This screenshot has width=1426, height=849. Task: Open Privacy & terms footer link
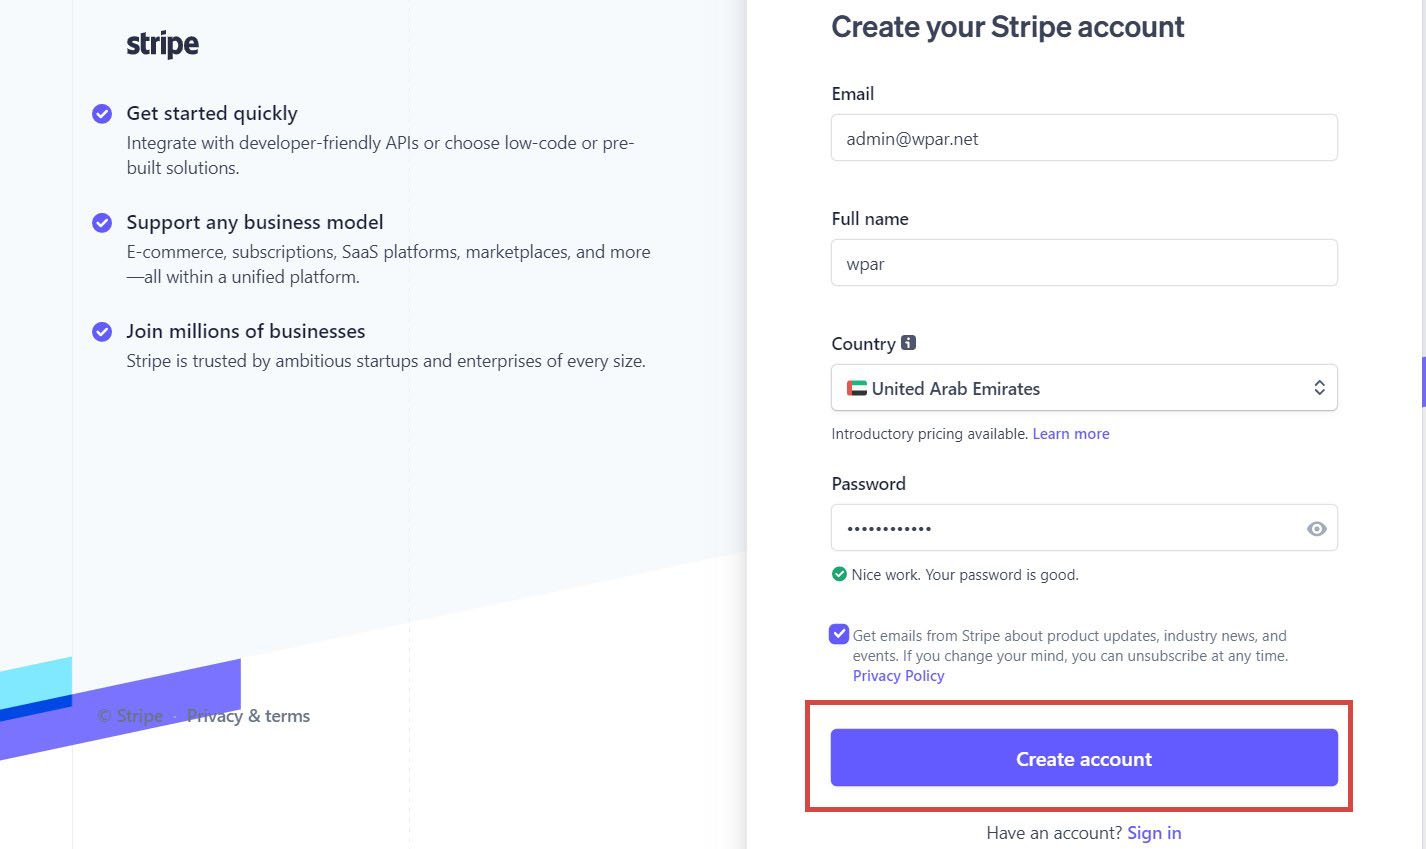tap(248, 716)
